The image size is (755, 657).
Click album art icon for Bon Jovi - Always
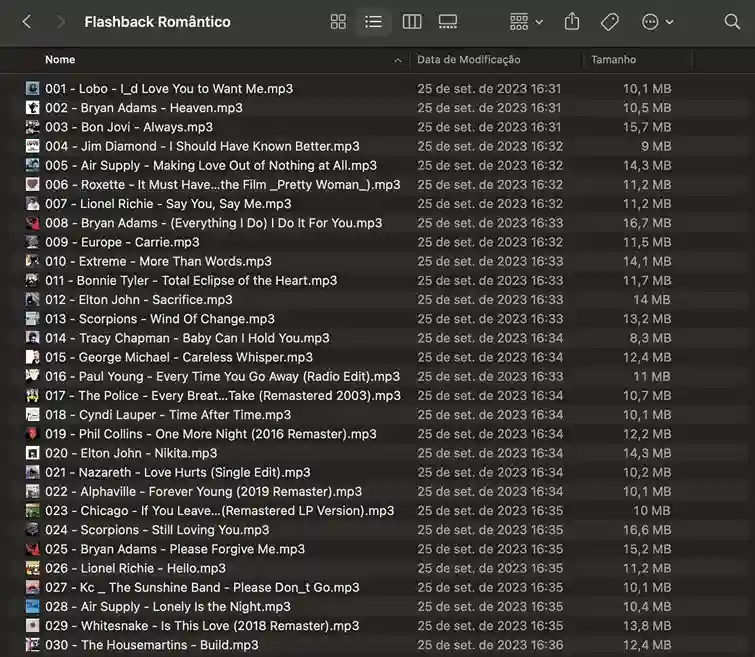[33, 127]
